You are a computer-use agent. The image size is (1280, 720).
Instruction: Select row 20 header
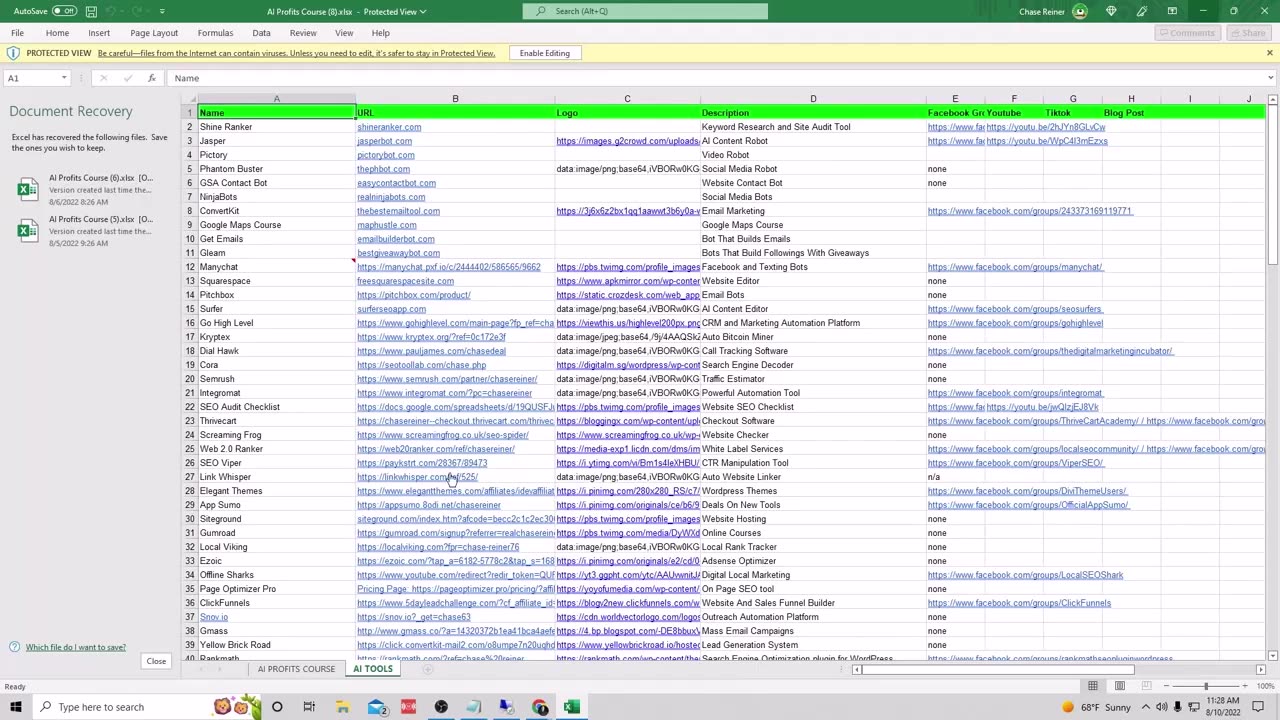coord(190,379)
